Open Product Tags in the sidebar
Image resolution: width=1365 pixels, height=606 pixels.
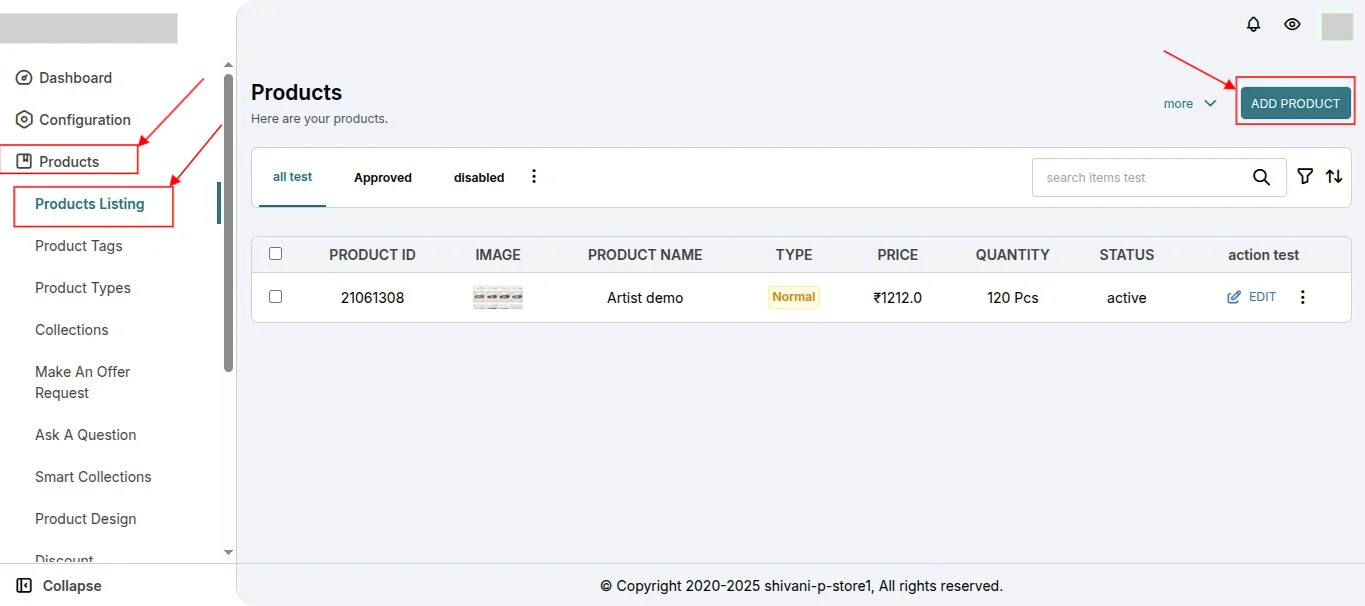pos(79,246)
